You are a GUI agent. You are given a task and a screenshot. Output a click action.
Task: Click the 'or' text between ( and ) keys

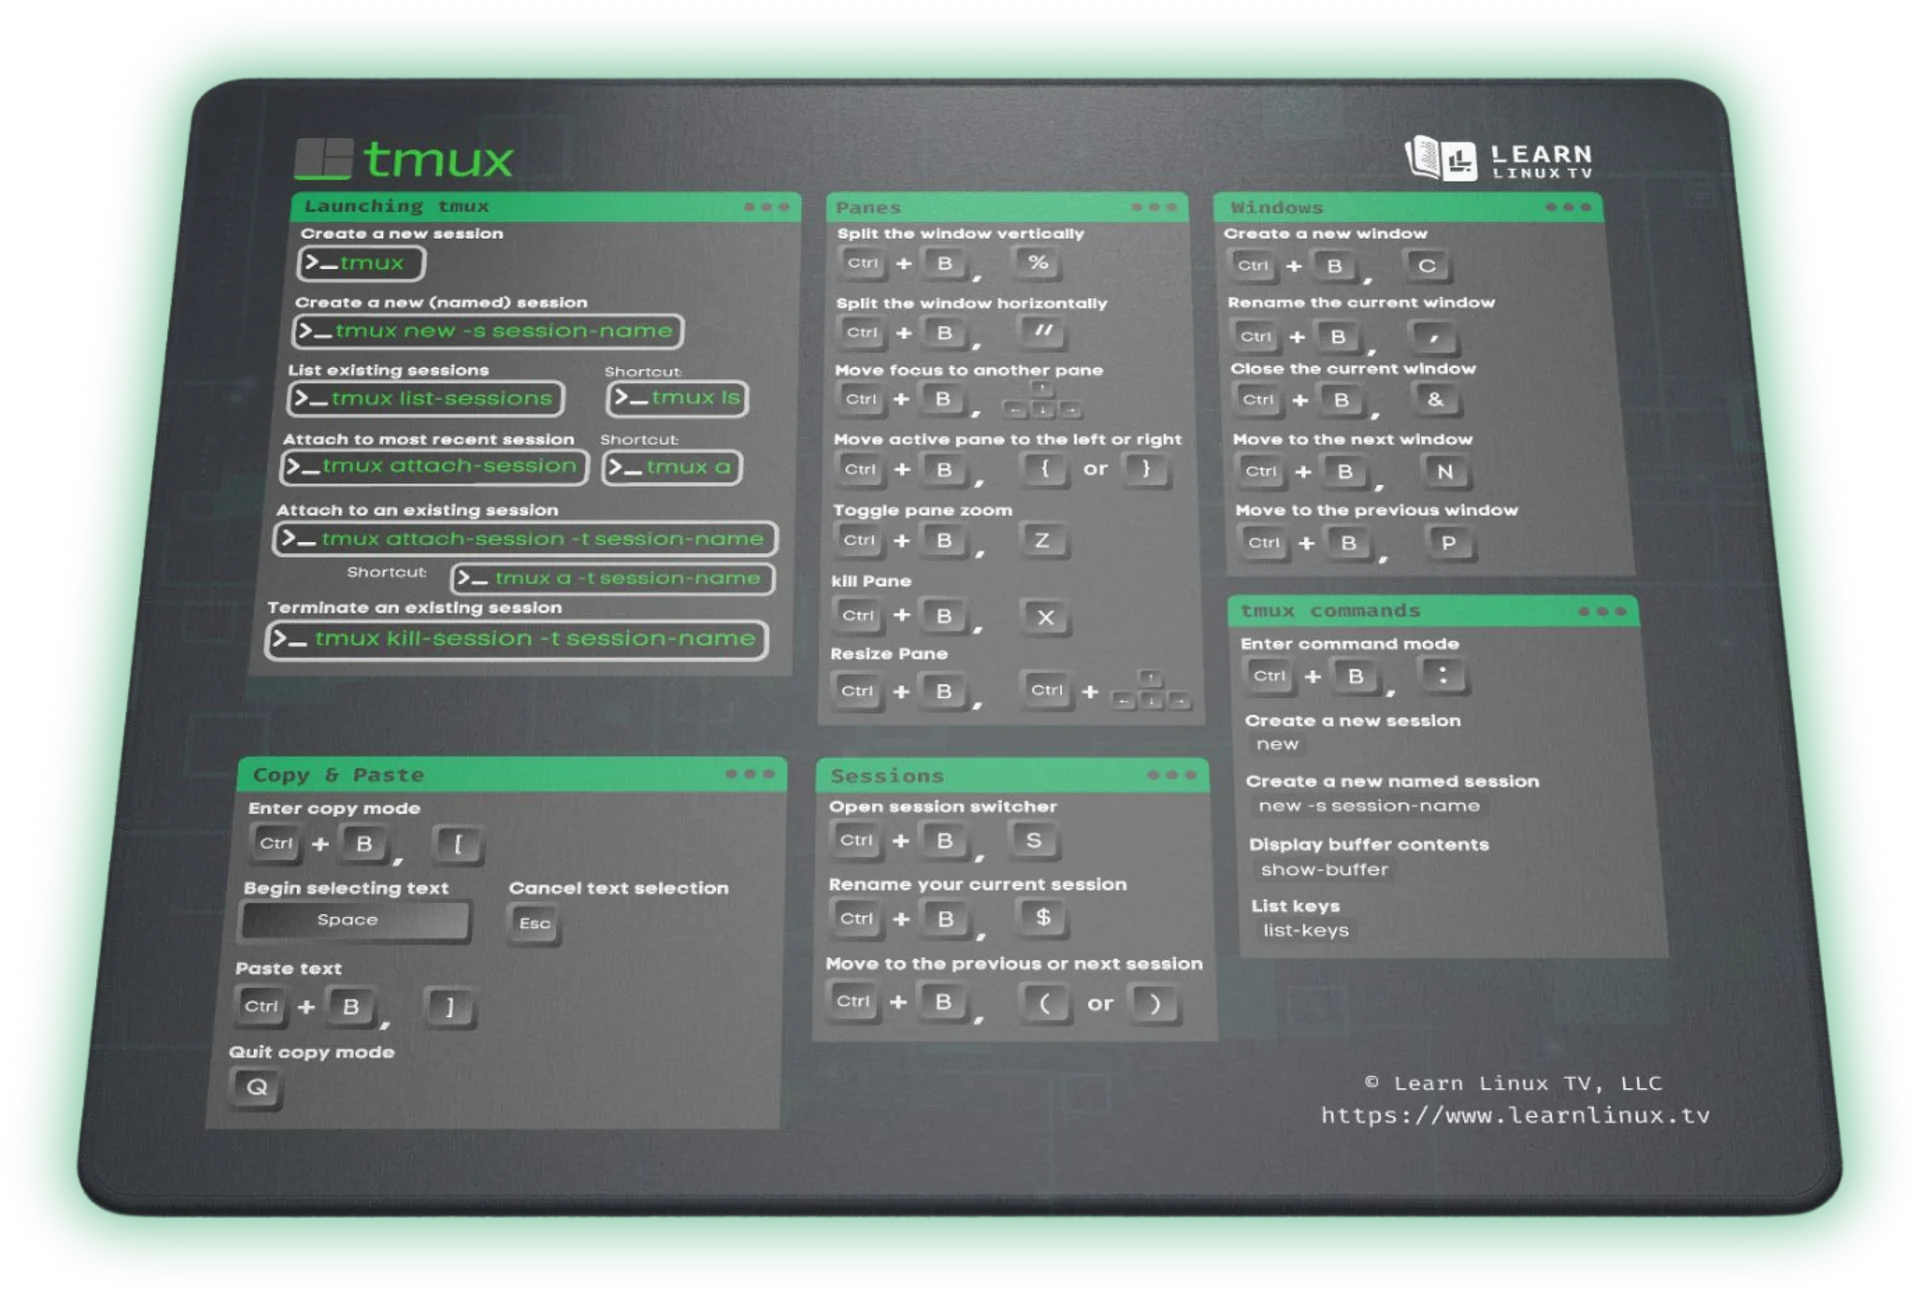click(1100, 1003)
